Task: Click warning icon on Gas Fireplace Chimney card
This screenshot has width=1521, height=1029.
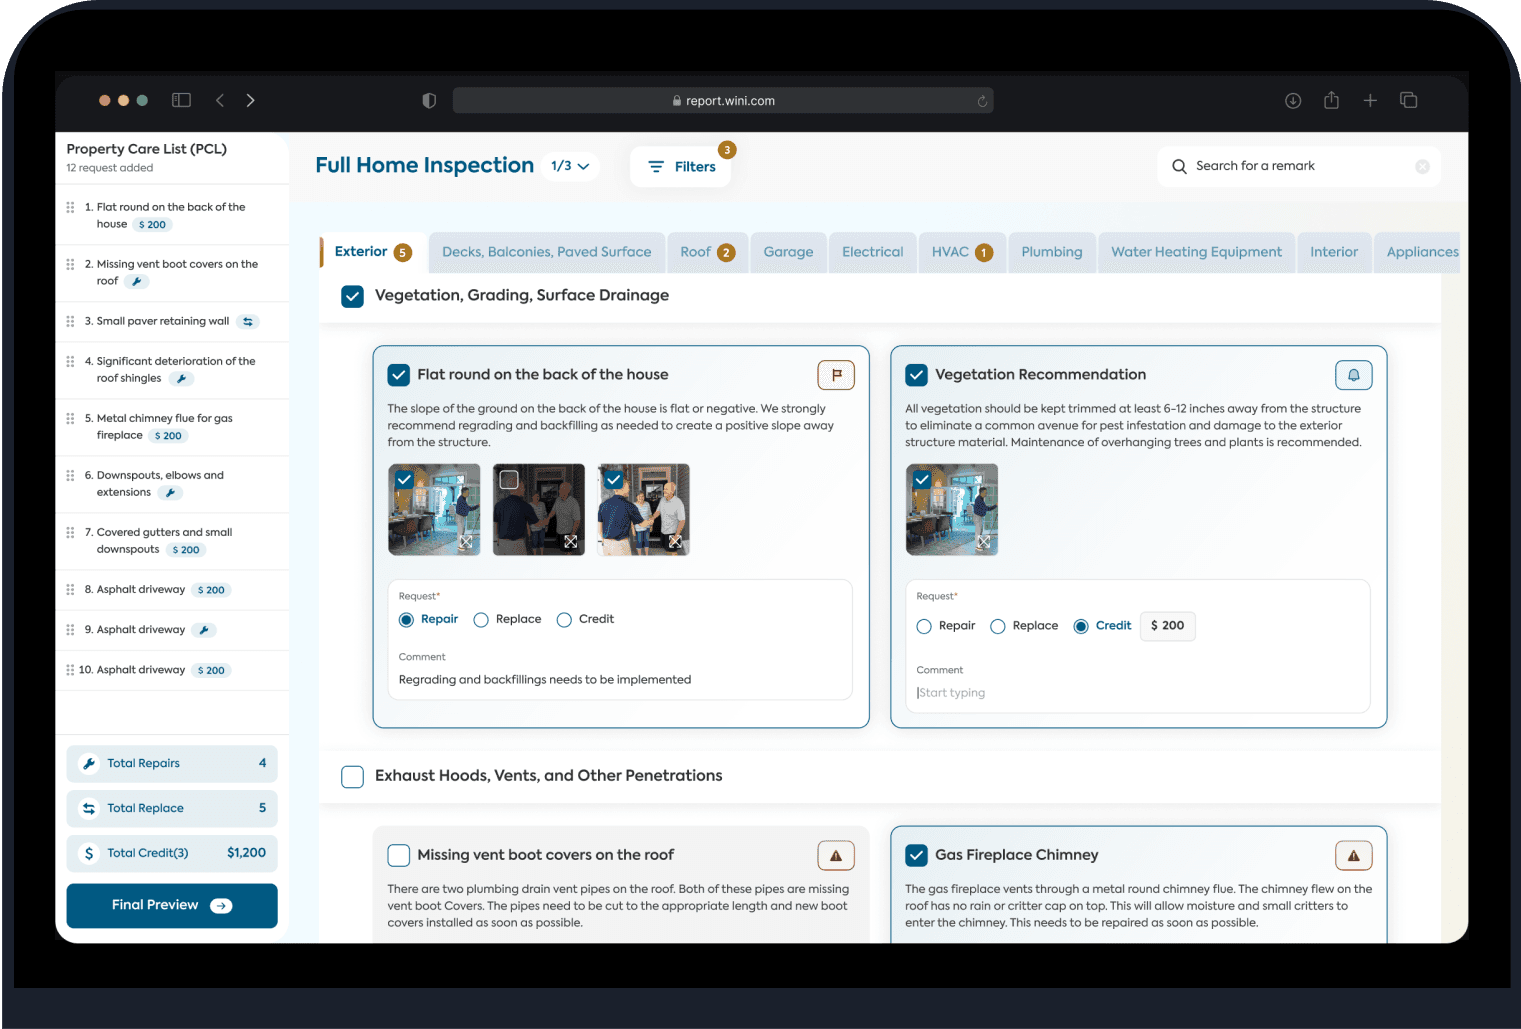Action: click(x=1354, y=855)
